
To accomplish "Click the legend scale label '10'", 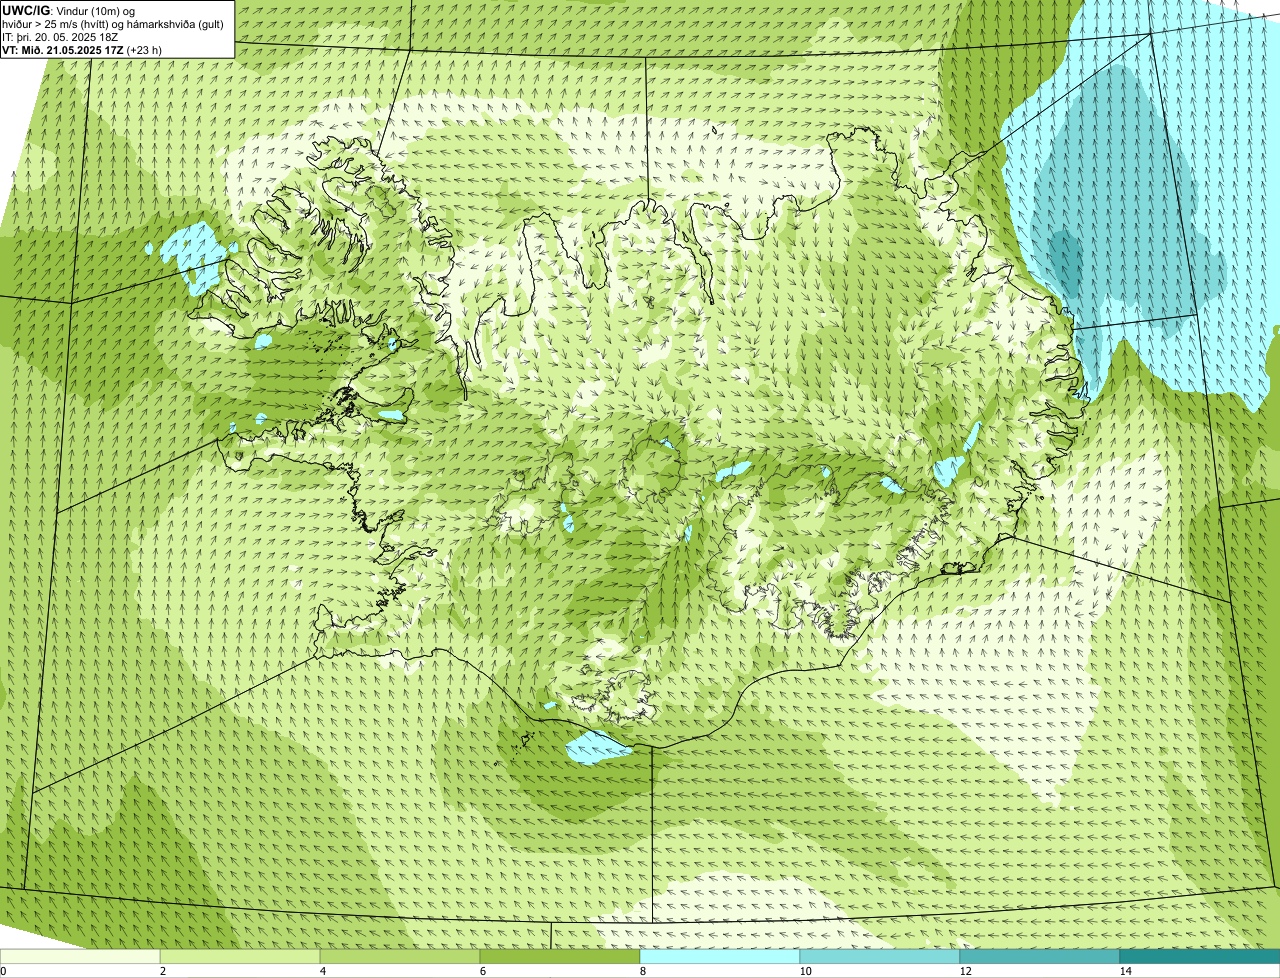I will (x=805, y=971).
